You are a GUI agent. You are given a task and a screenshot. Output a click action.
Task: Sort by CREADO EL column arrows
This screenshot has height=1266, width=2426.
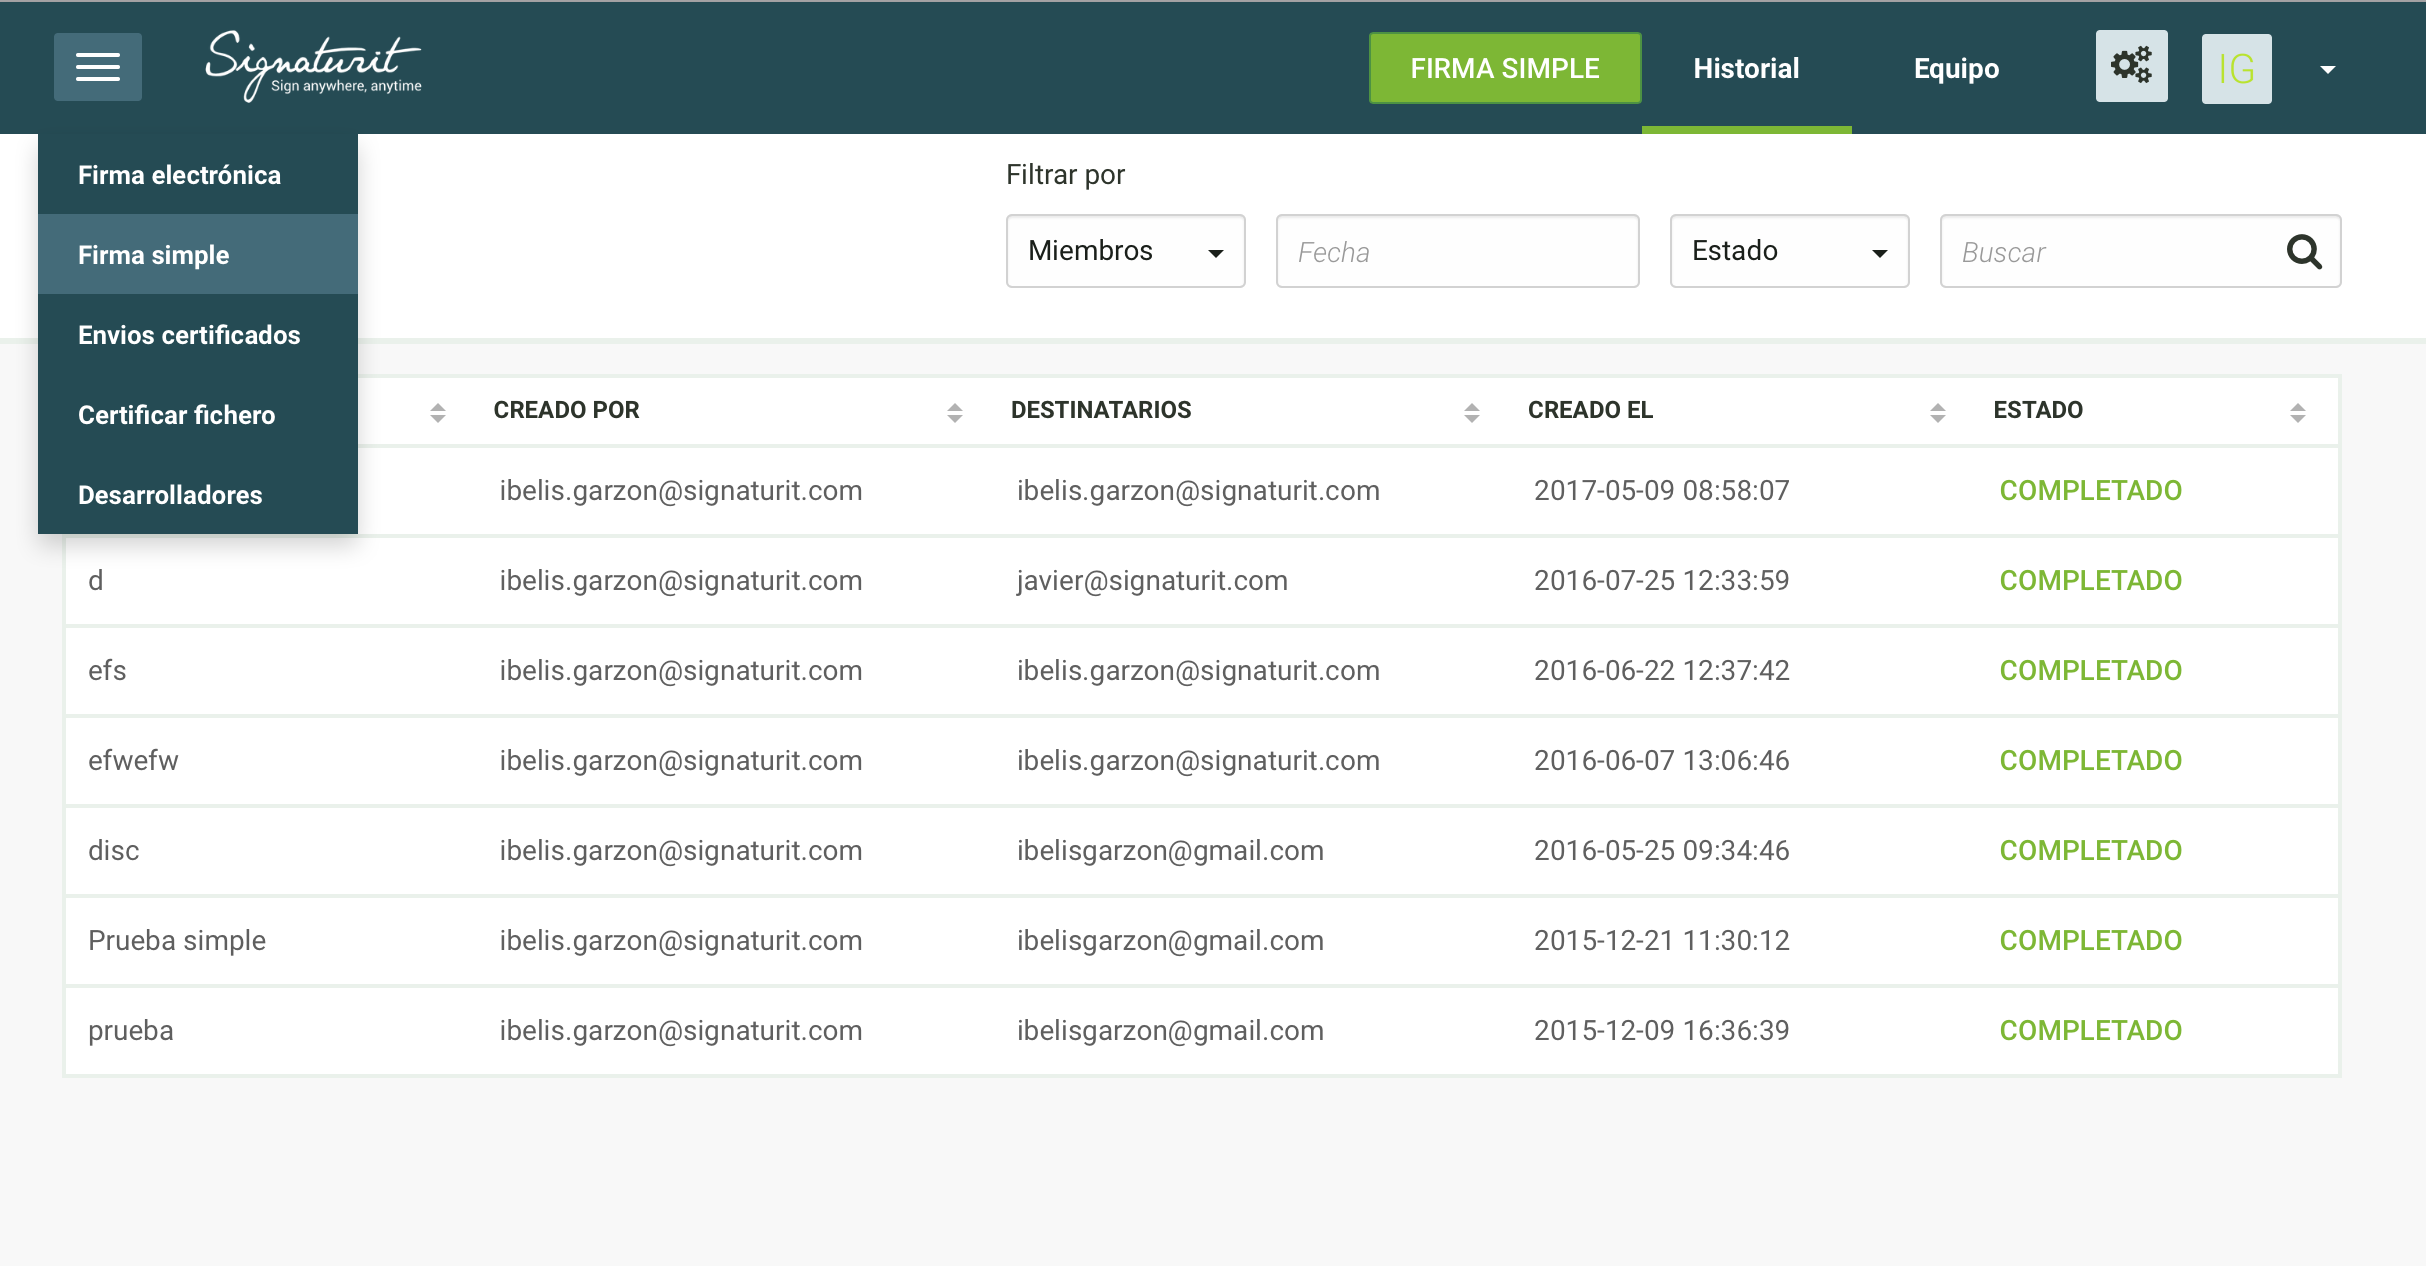click(x=1937, y=412)
